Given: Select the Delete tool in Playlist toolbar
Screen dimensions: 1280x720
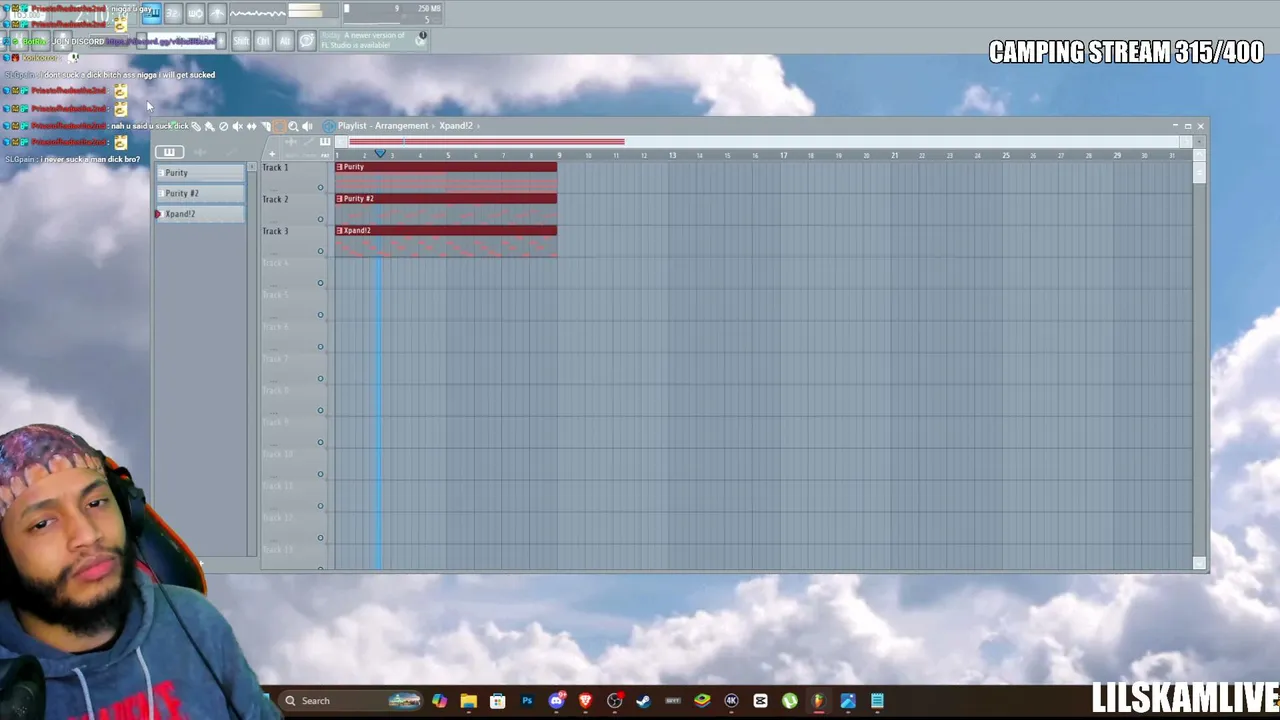Looking at the screenshot, I should tap(223, 126).
